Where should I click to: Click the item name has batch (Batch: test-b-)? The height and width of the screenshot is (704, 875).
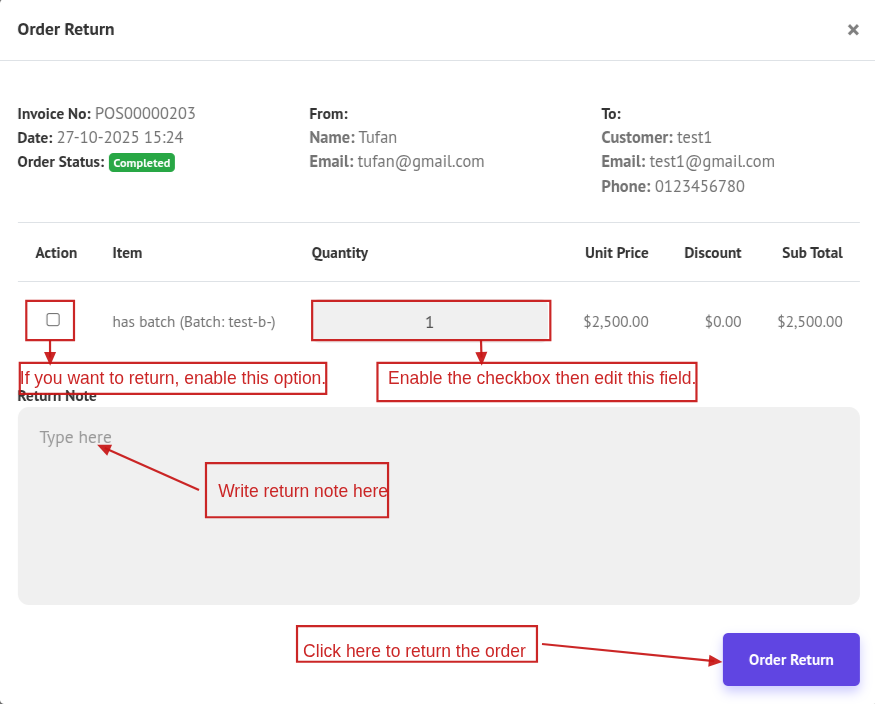click(x=194, y=322)
